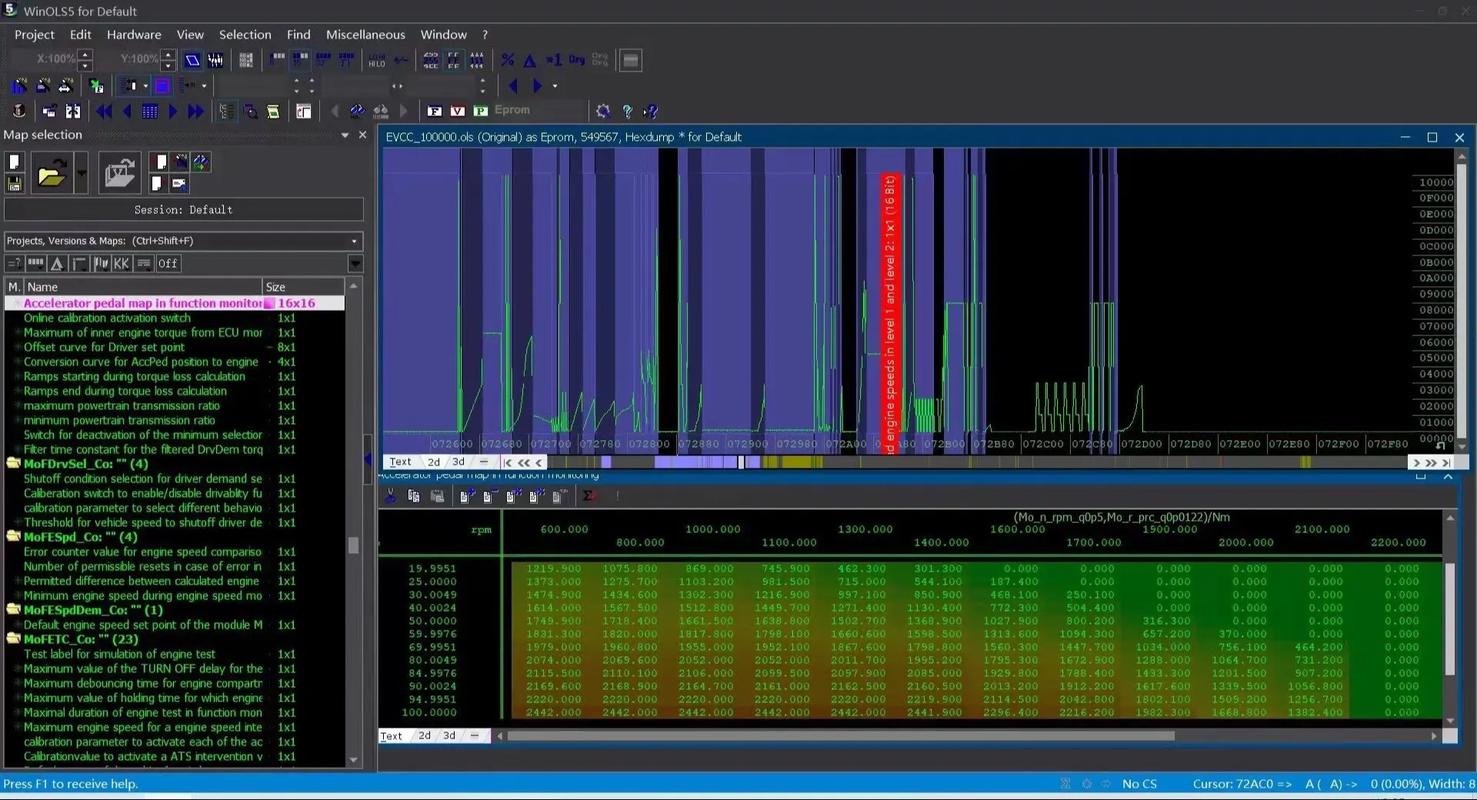
Task: Click table cell value 1219.900
Action: 554,568
